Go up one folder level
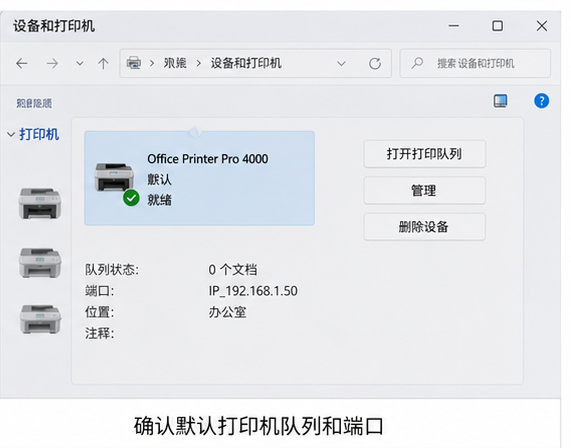Viewport: 571px width, 448px height. coord(103,64)
